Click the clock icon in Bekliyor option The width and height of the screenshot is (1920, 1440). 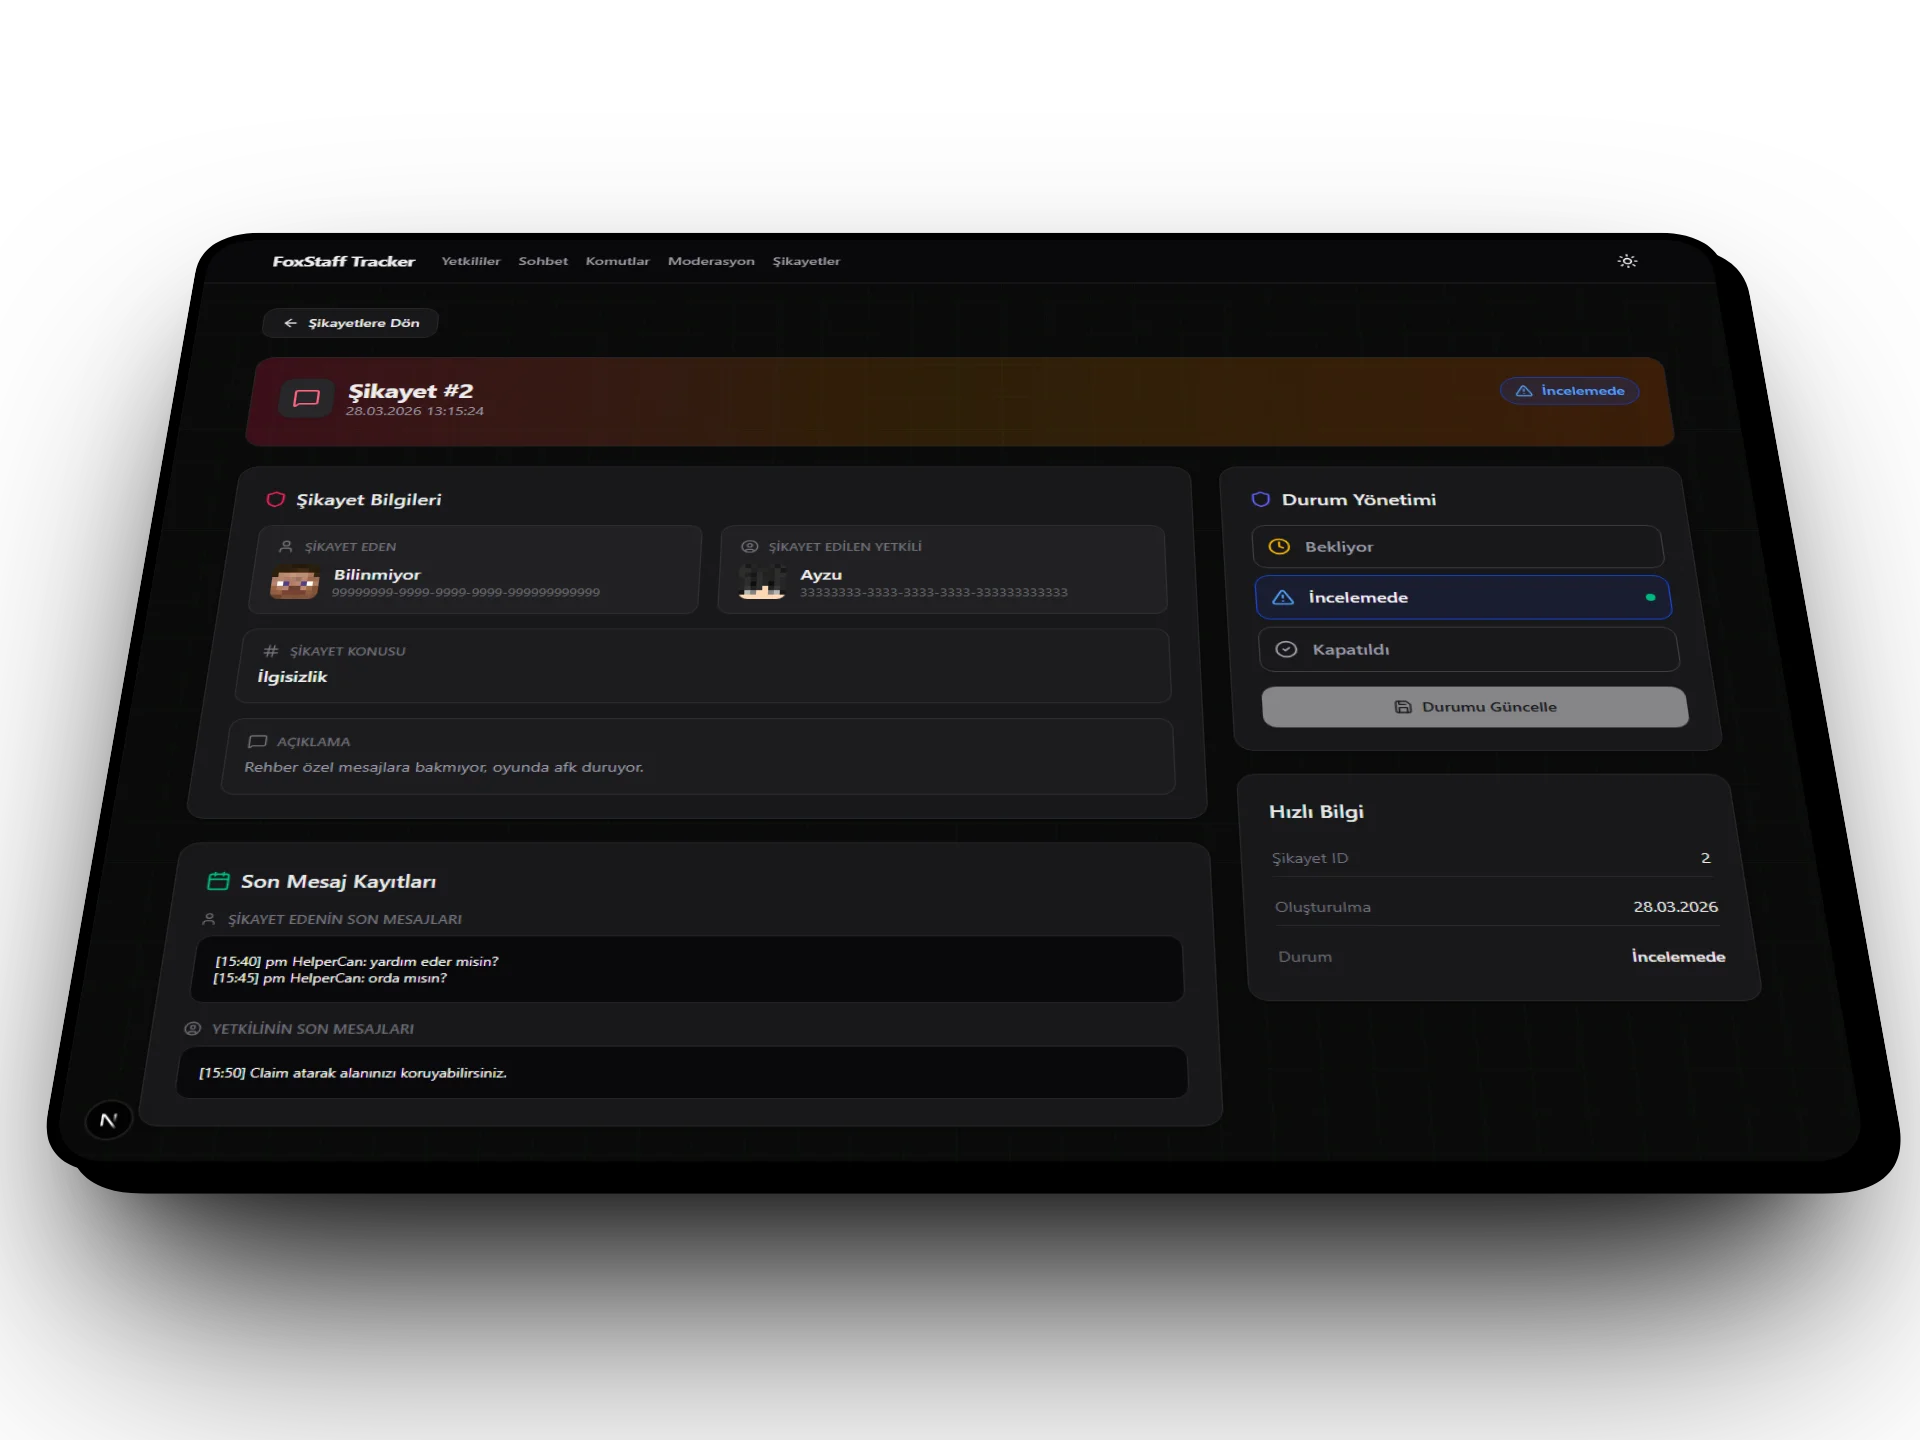click(1279, 546)
